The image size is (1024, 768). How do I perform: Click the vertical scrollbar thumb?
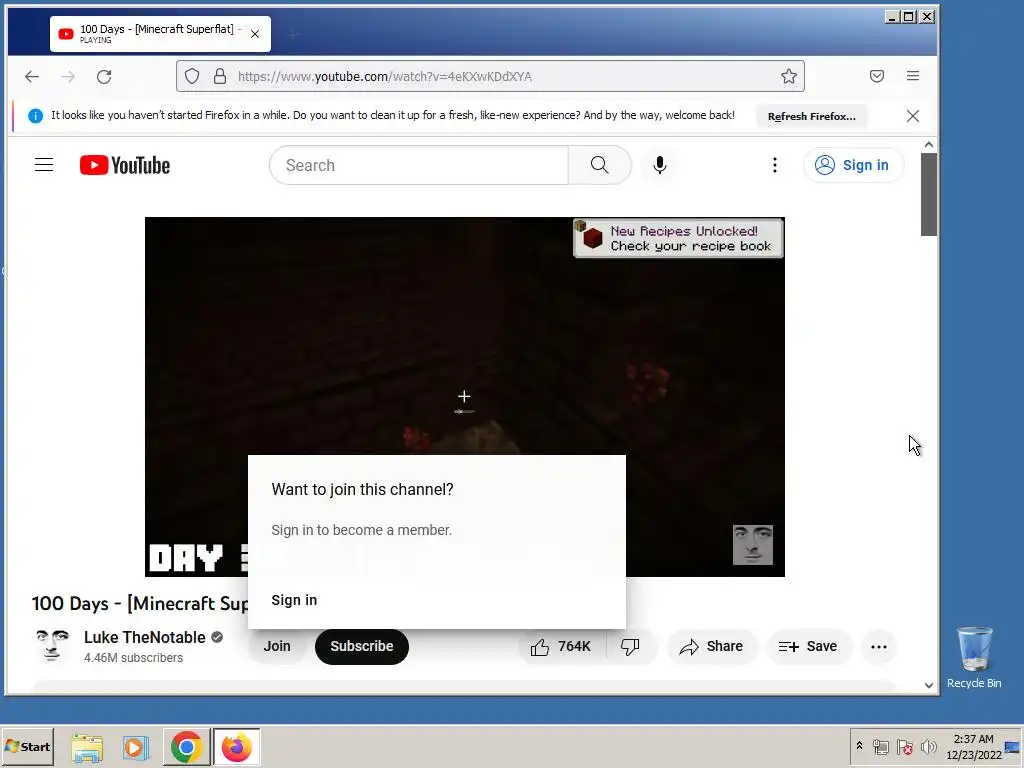(929, 194)
